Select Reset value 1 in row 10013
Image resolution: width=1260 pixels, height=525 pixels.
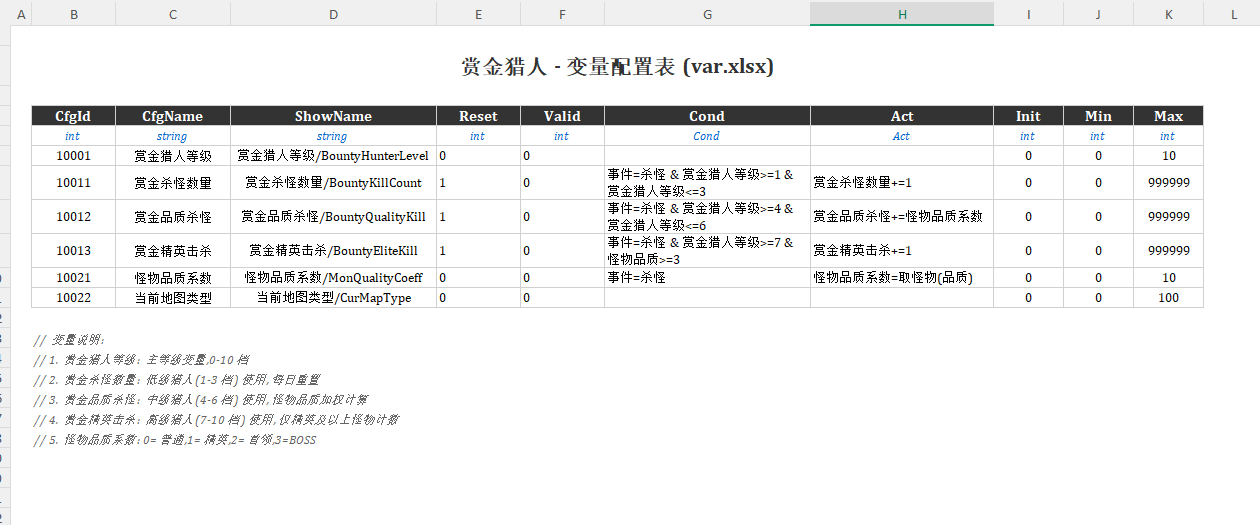[478, 251]
